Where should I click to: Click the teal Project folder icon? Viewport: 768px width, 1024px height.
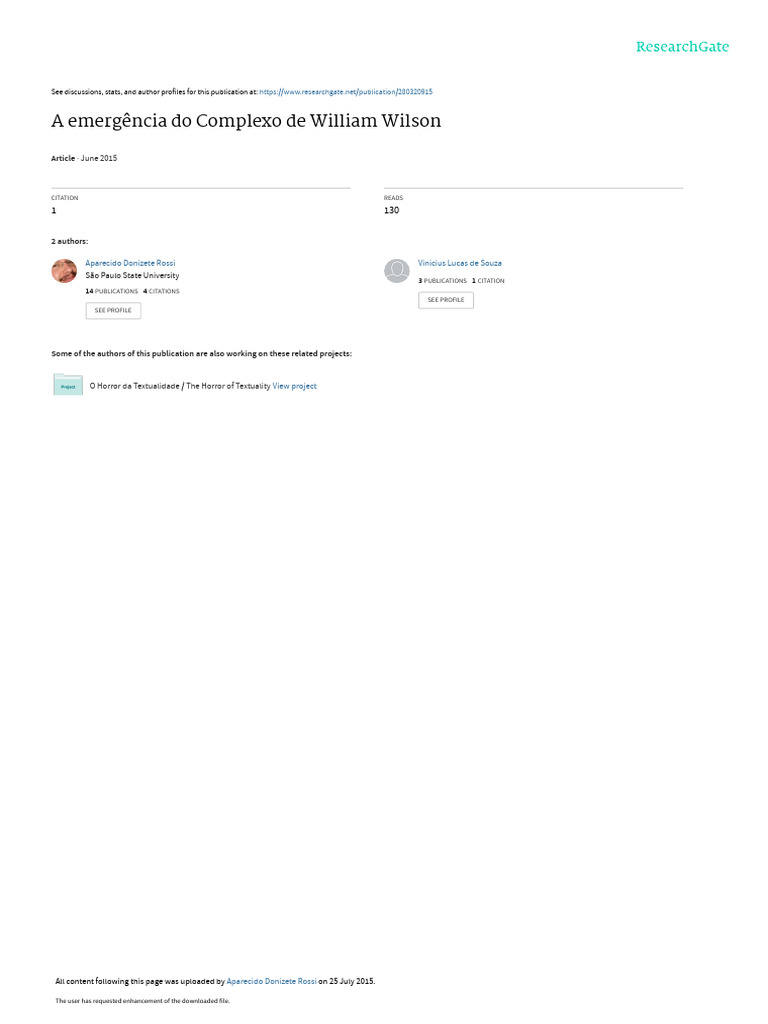point(68,385)
